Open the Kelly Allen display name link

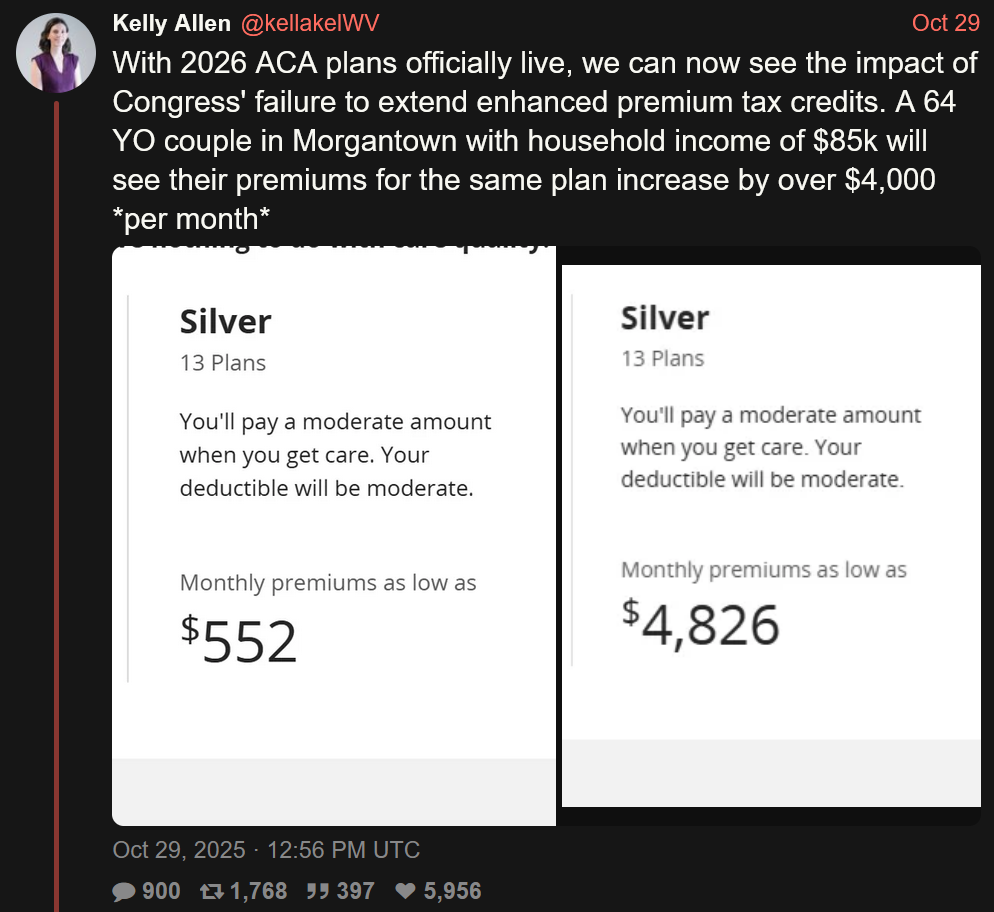point(171,23)
